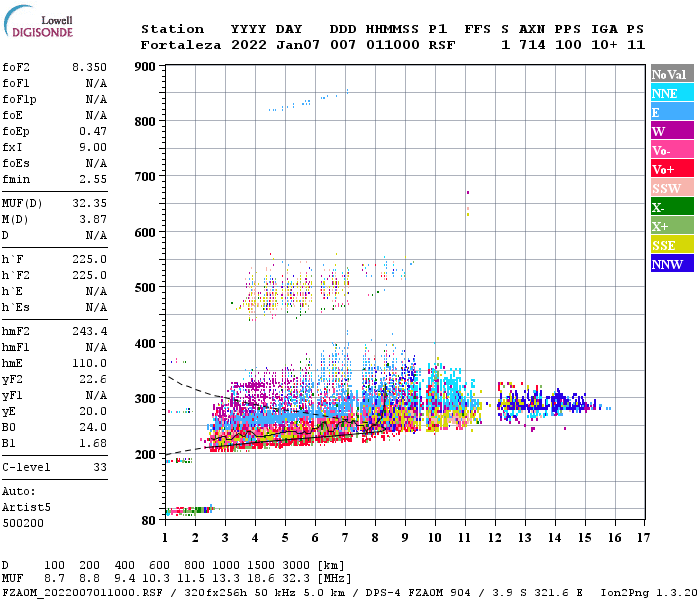
Task: Select the Vo+ red legend swatch
Action: click(x=672, y=169)
